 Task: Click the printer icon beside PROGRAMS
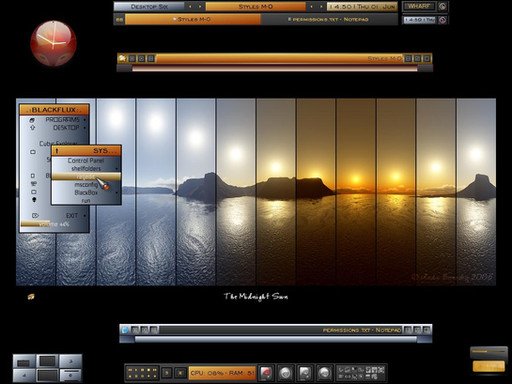[x=32, y=120]
